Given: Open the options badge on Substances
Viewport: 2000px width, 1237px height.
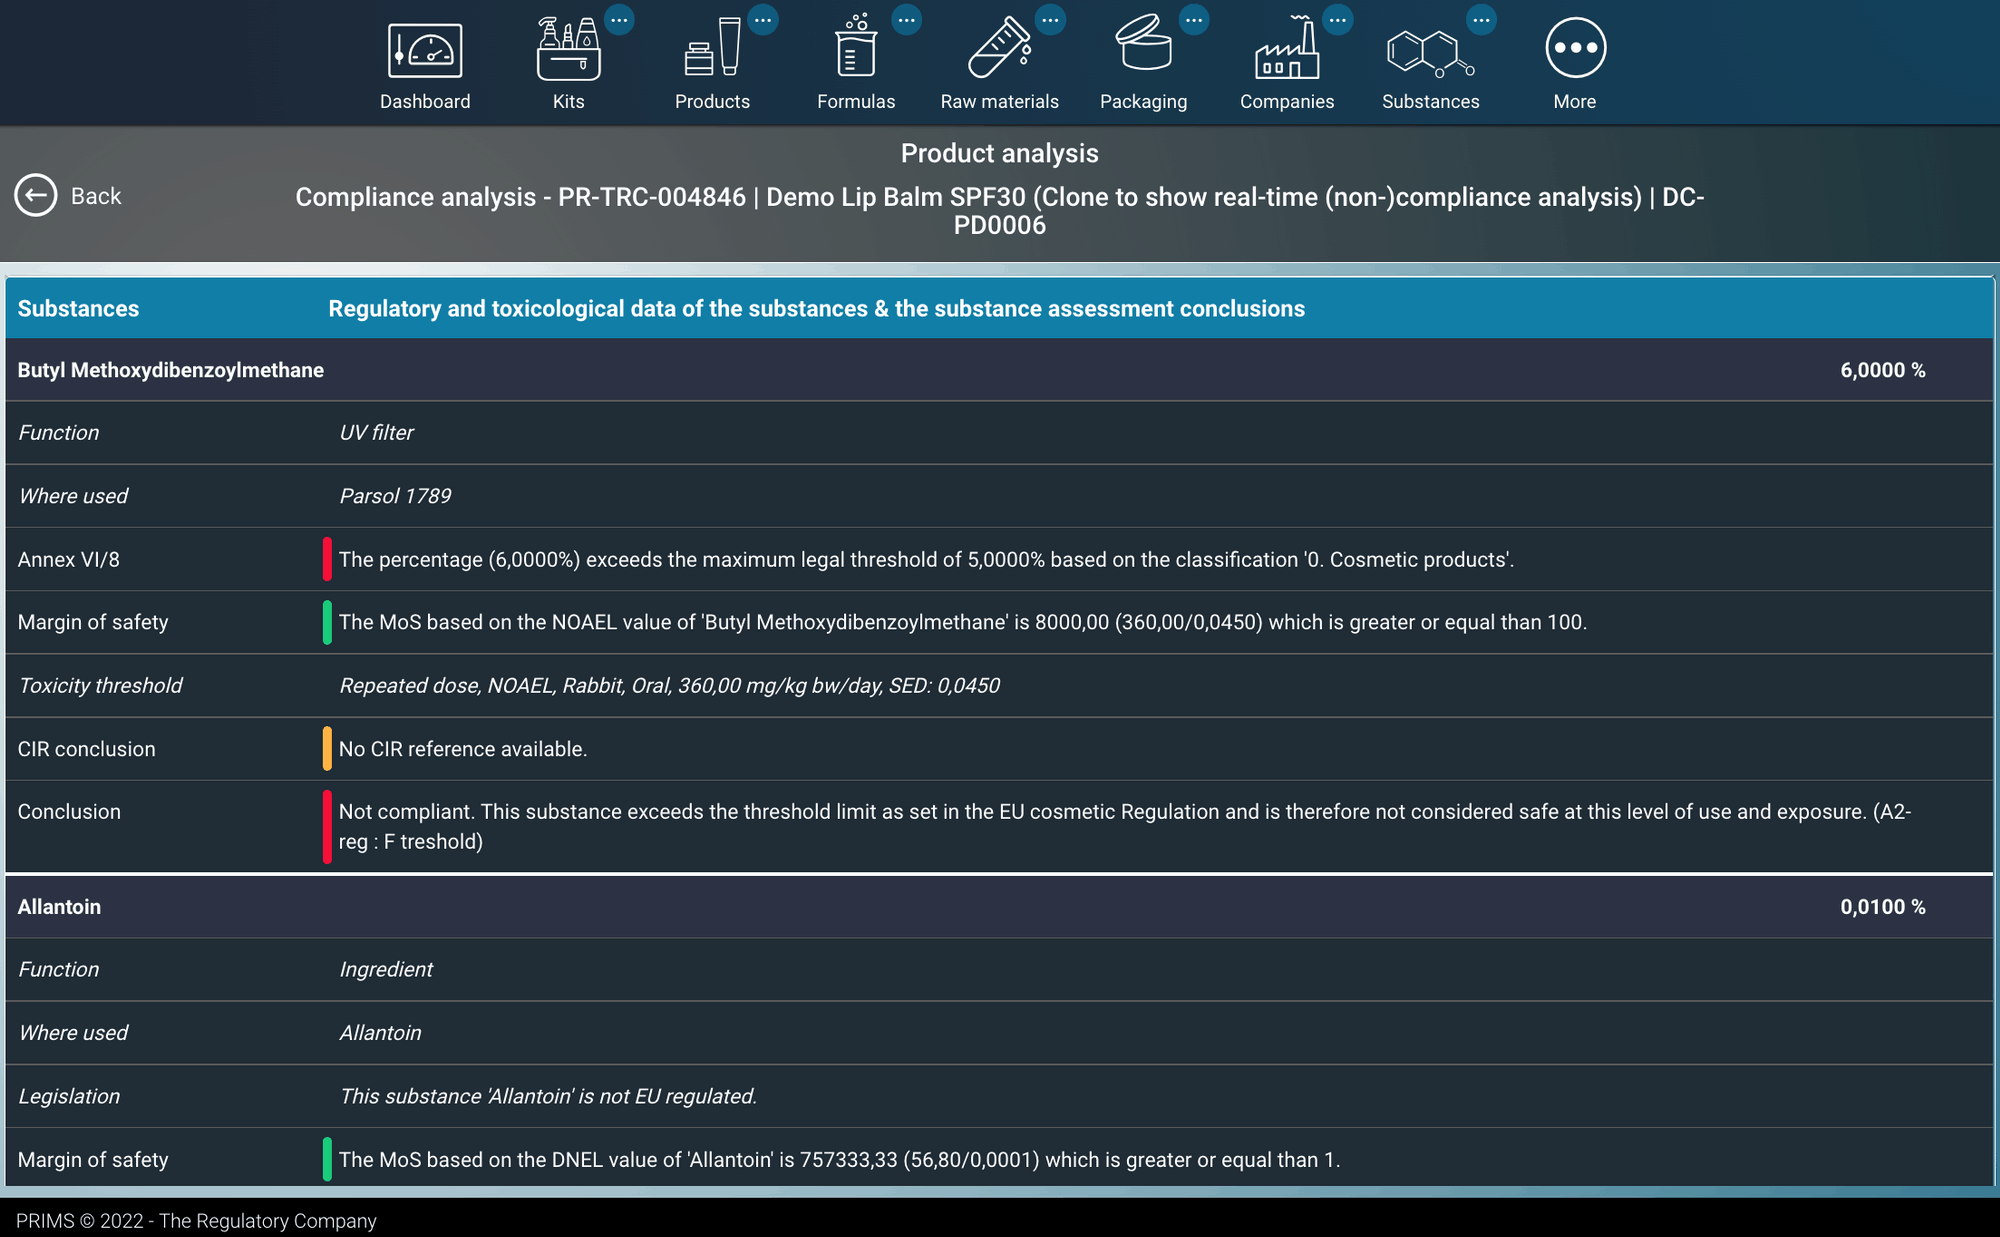Looking at the screenshot, I should [x=1482, y=19].
